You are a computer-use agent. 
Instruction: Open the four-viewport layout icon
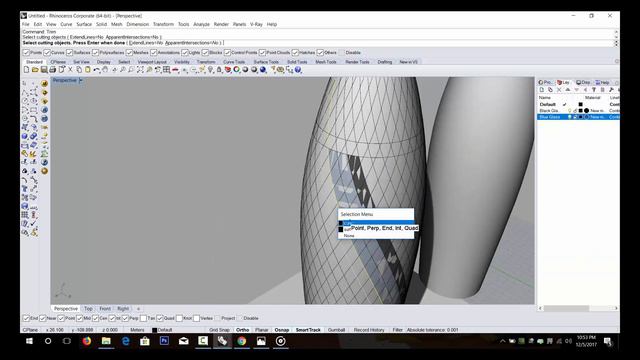click(167, 70)
